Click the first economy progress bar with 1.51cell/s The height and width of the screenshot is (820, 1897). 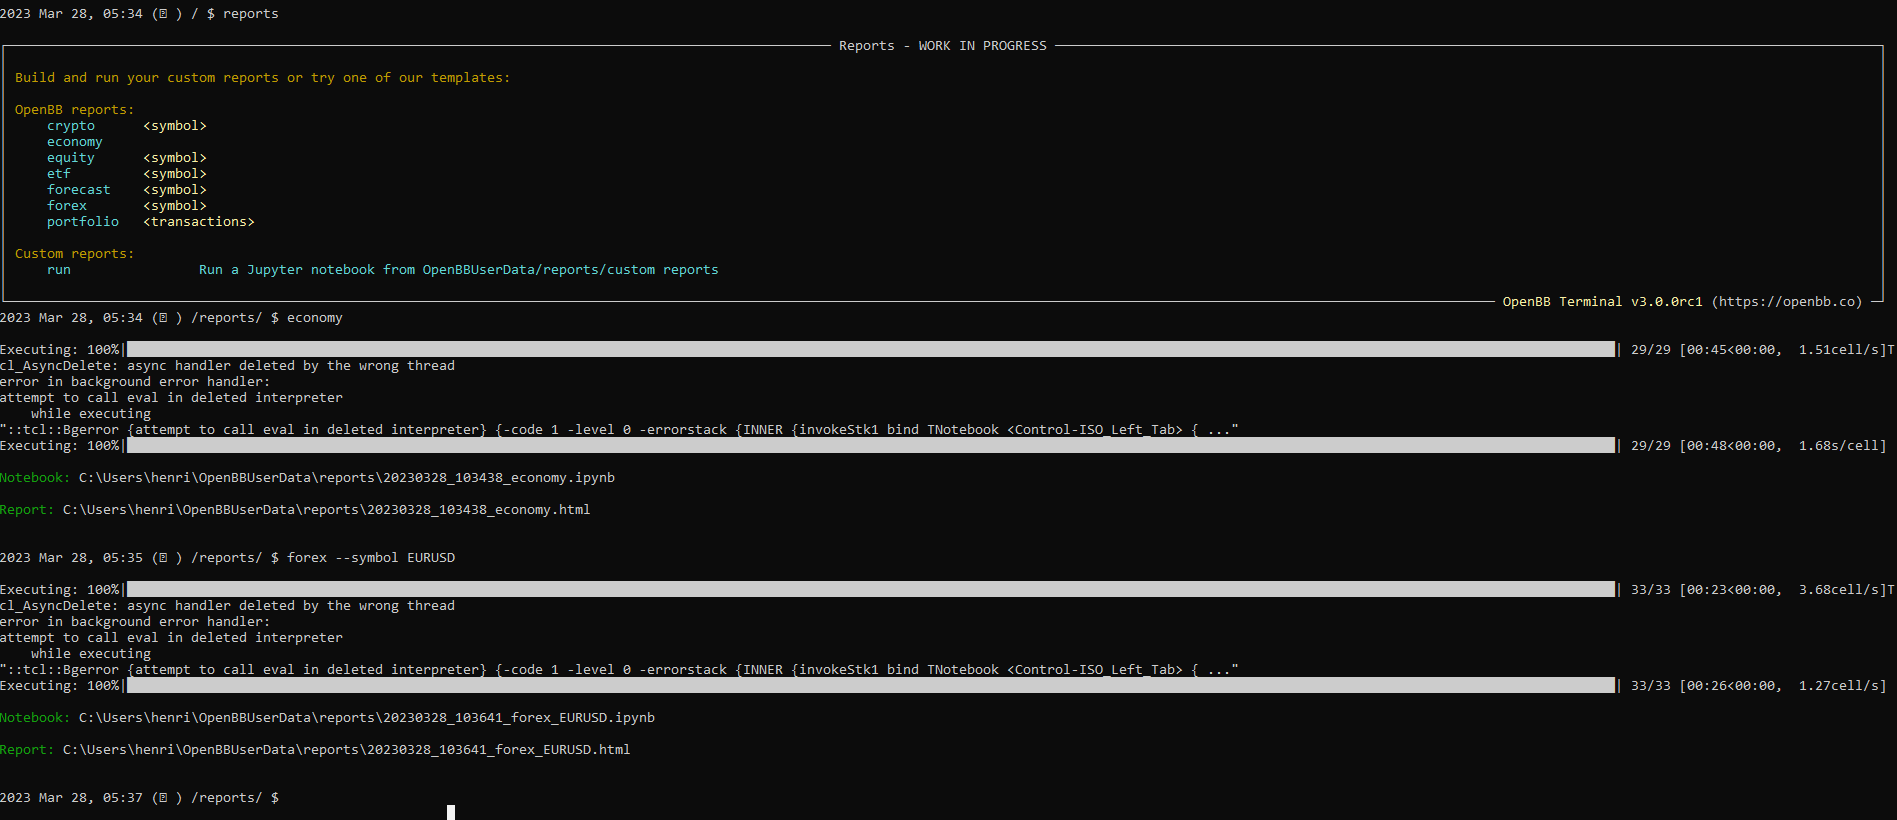(x=870, y=350)
